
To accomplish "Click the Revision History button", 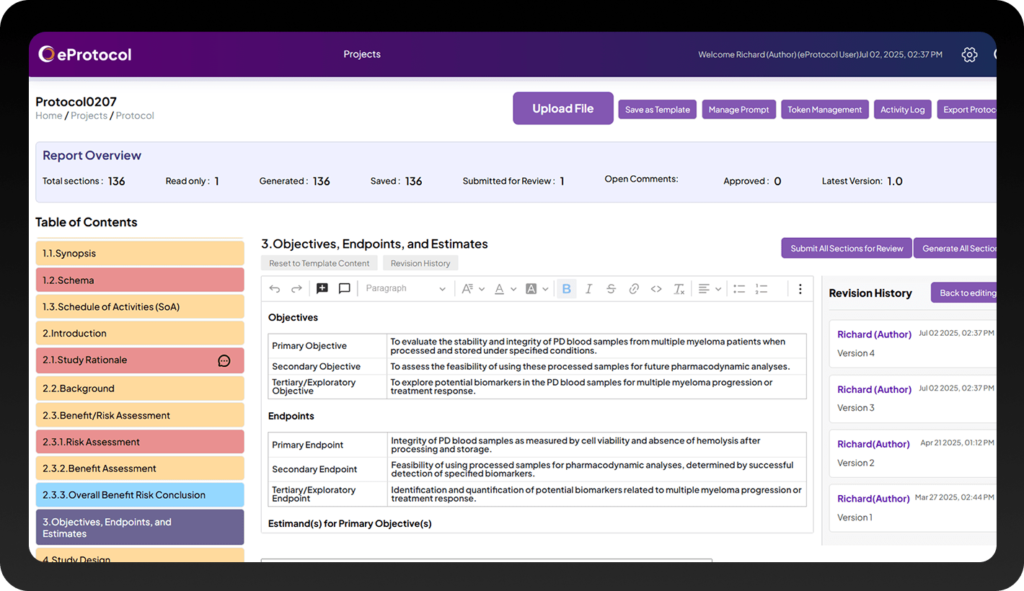I will point(420,263).
